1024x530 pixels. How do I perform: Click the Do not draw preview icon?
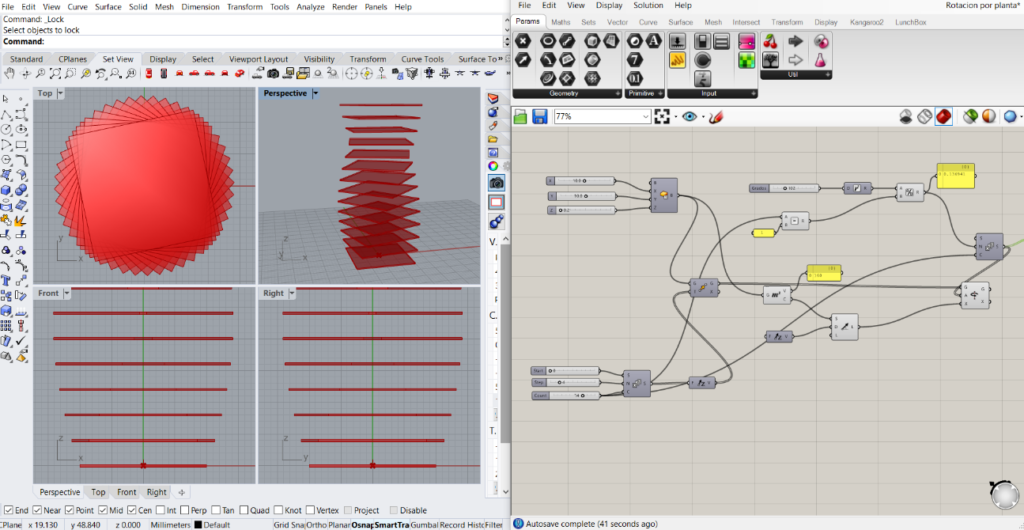click(906, 117)
